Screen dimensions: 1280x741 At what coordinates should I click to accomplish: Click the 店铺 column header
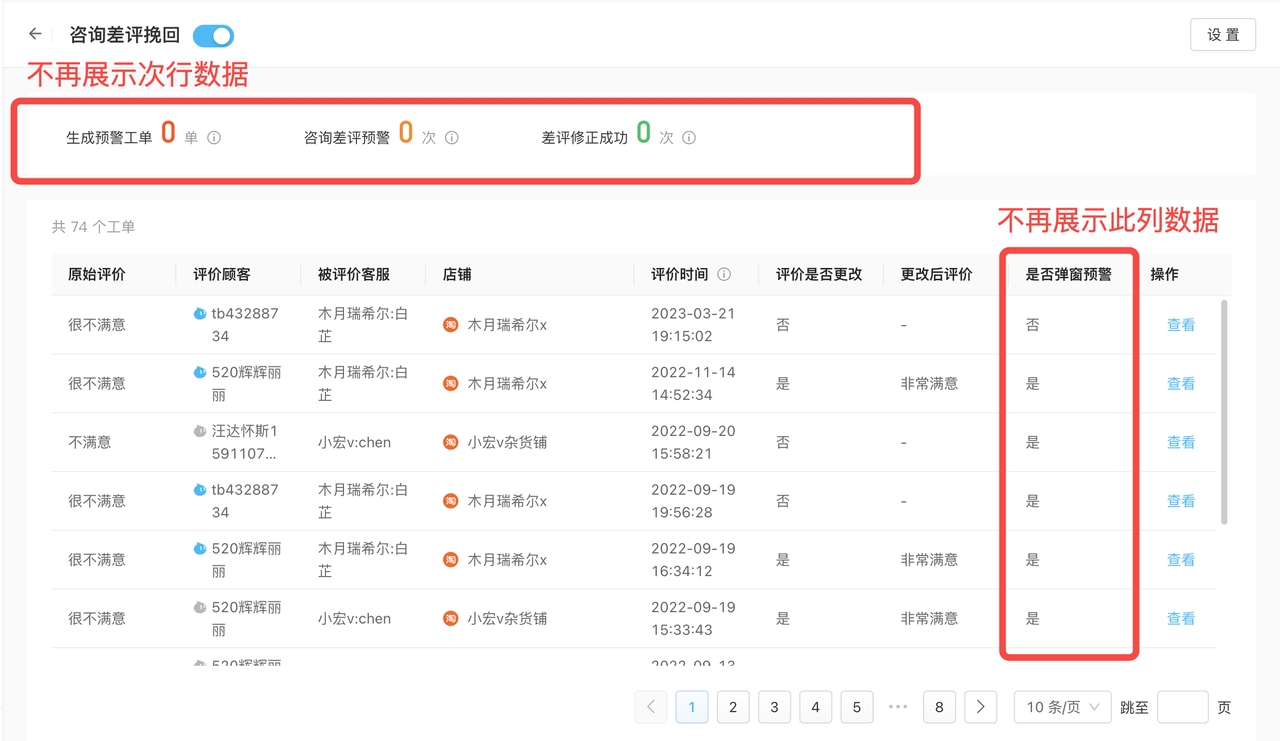[x=457, y=274]
